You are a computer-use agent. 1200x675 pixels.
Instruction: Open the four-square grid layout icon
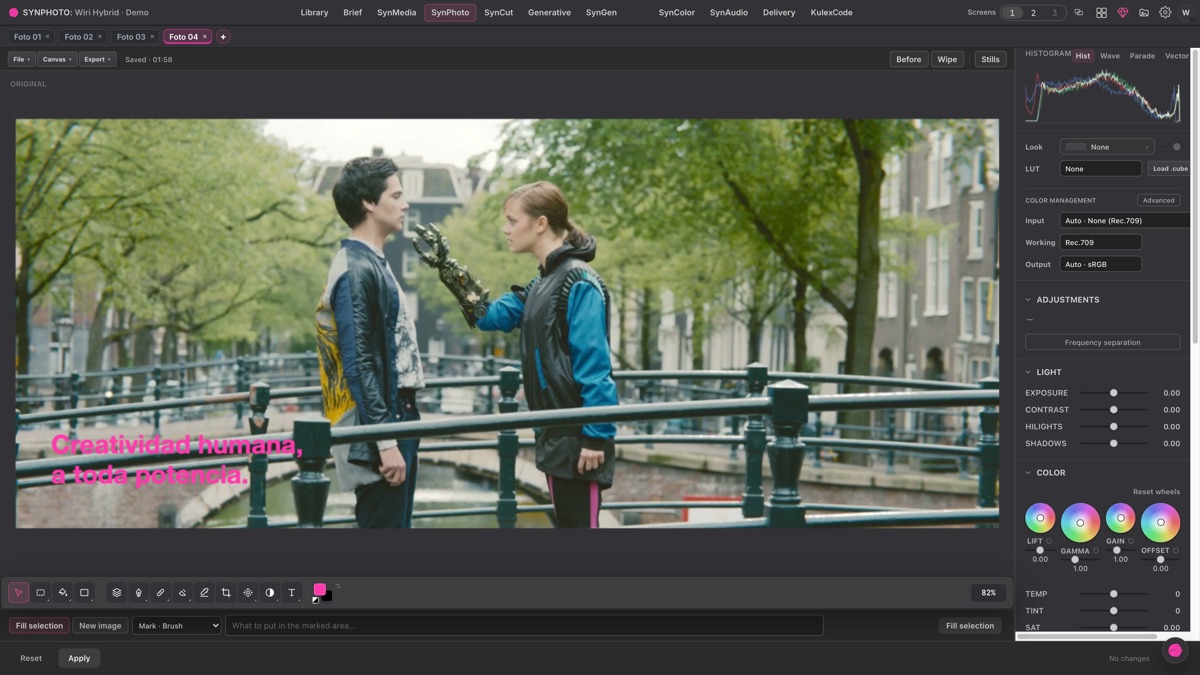tap(1101, 13)
